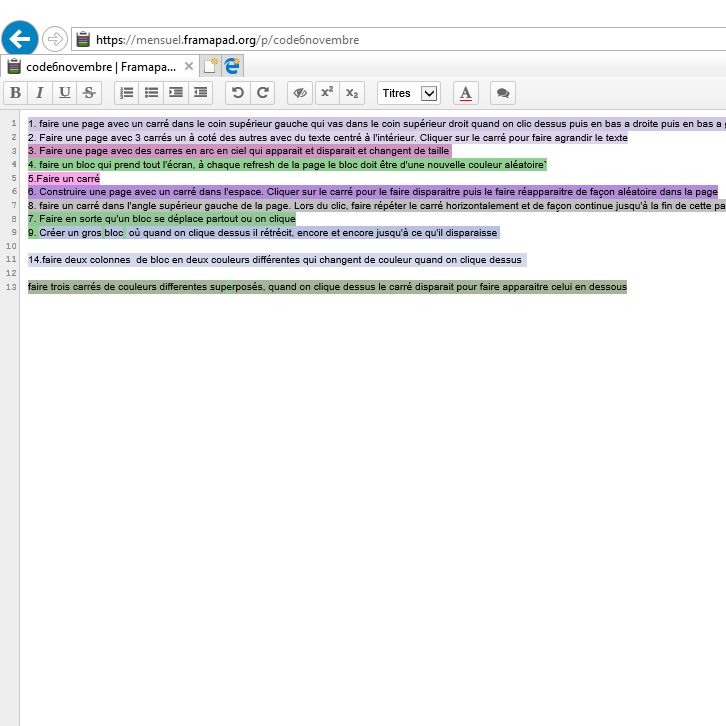
Task: Click line starting '1. faire une page avec un carré'
Action: point(377,124)
